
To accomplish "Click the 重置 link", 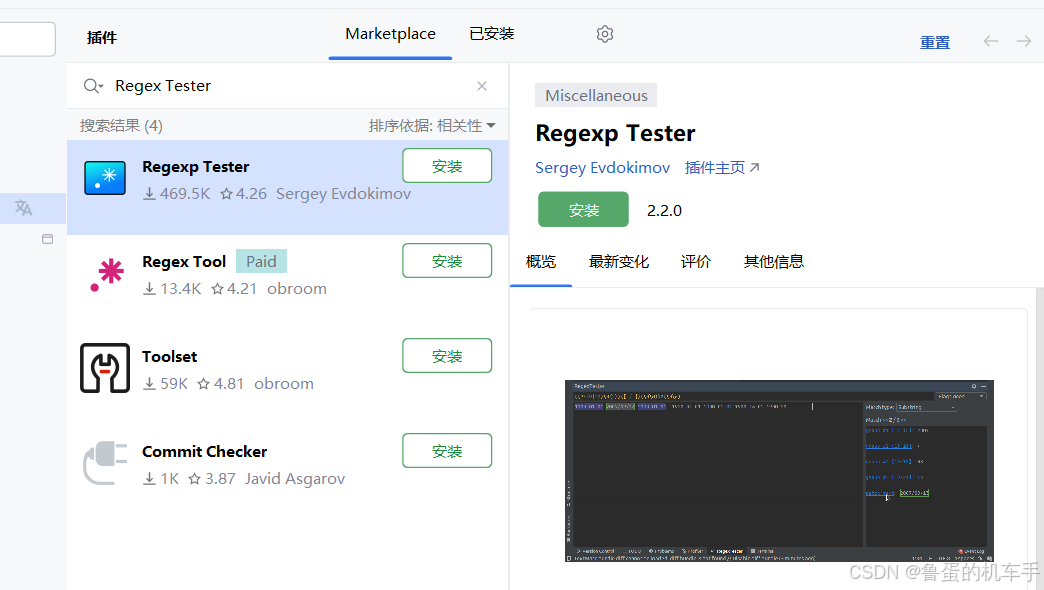I will tap(935, 43).
